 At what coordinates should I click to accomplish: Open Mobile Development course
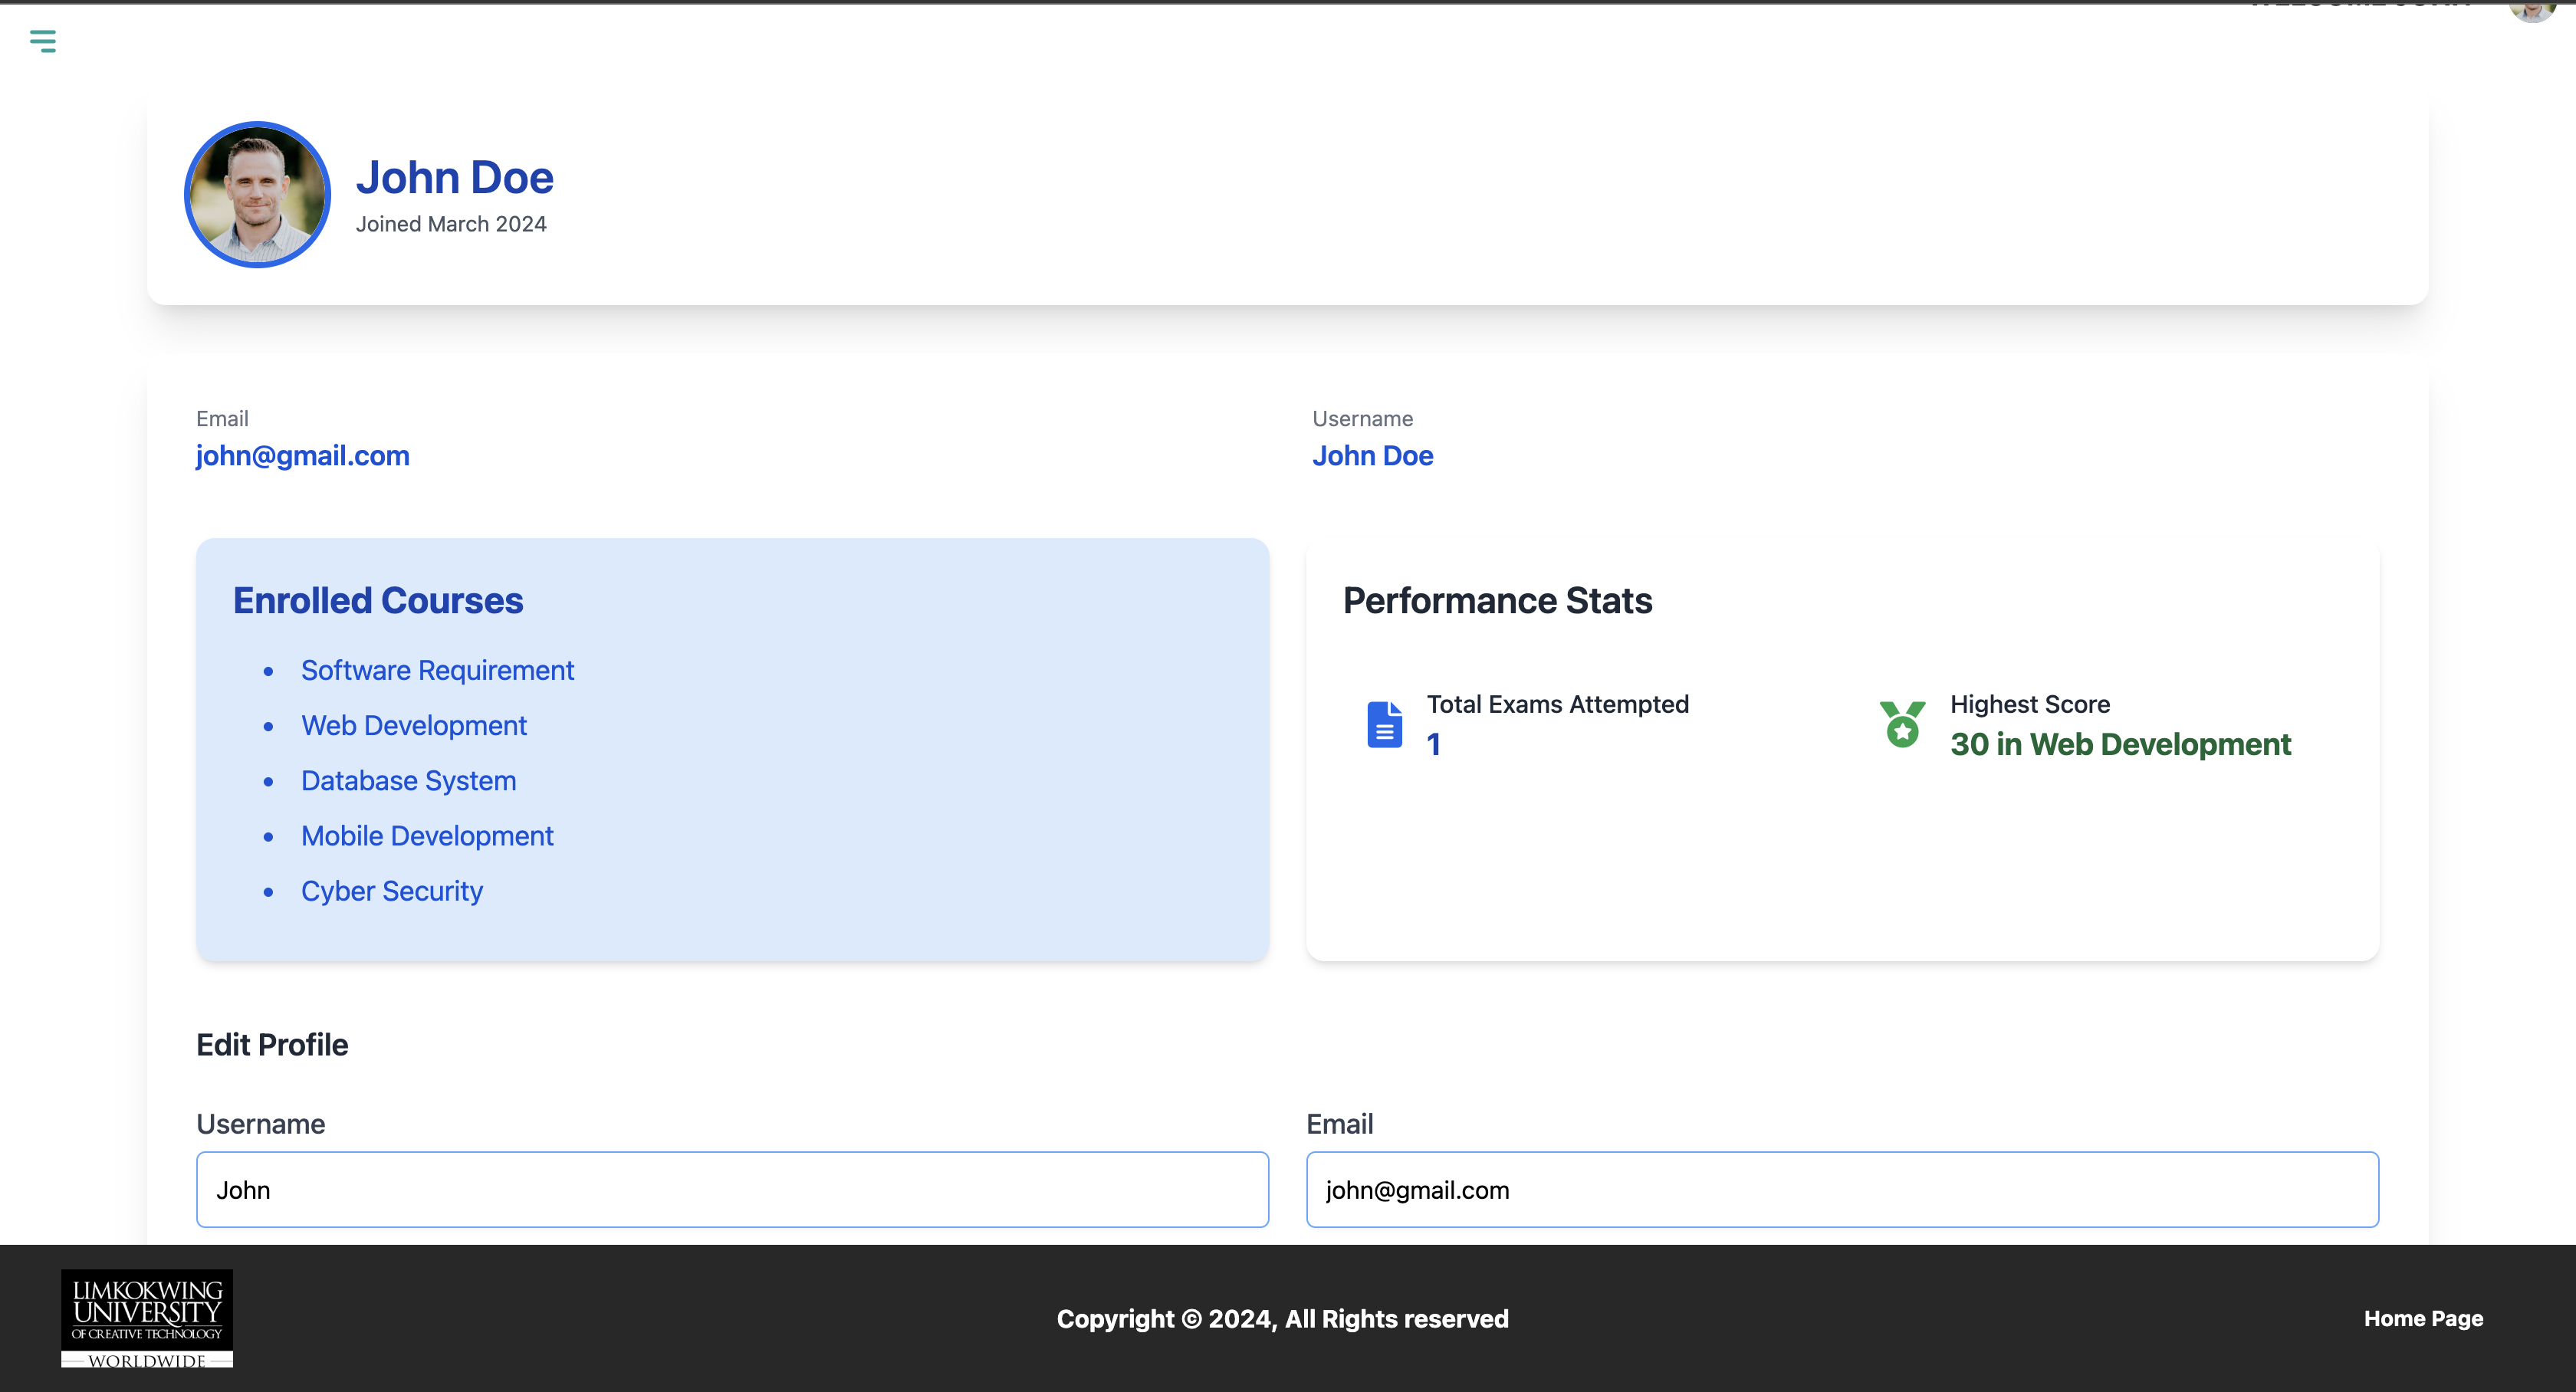427,836
